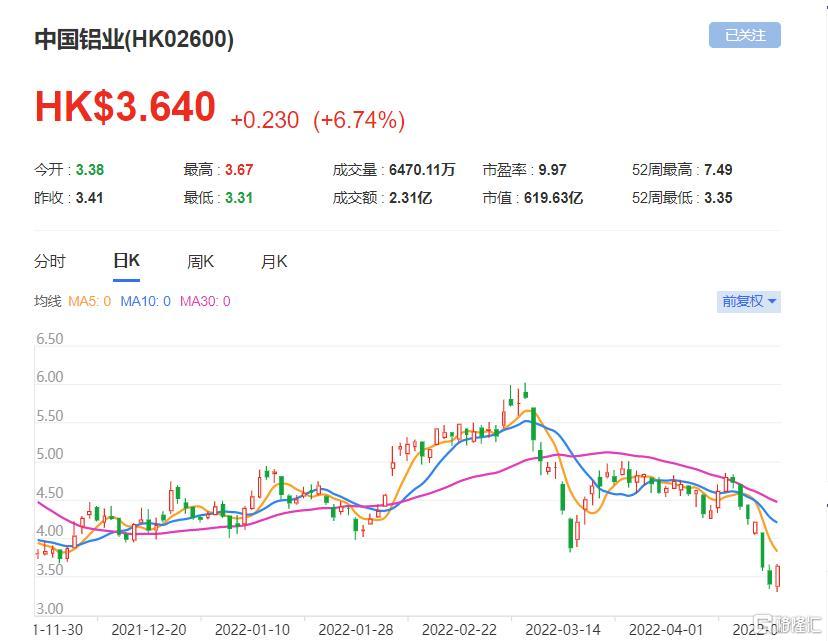Click the 4.50 price axis label
This screenshot has height=641, width=828.
click(x=50, y=493)
